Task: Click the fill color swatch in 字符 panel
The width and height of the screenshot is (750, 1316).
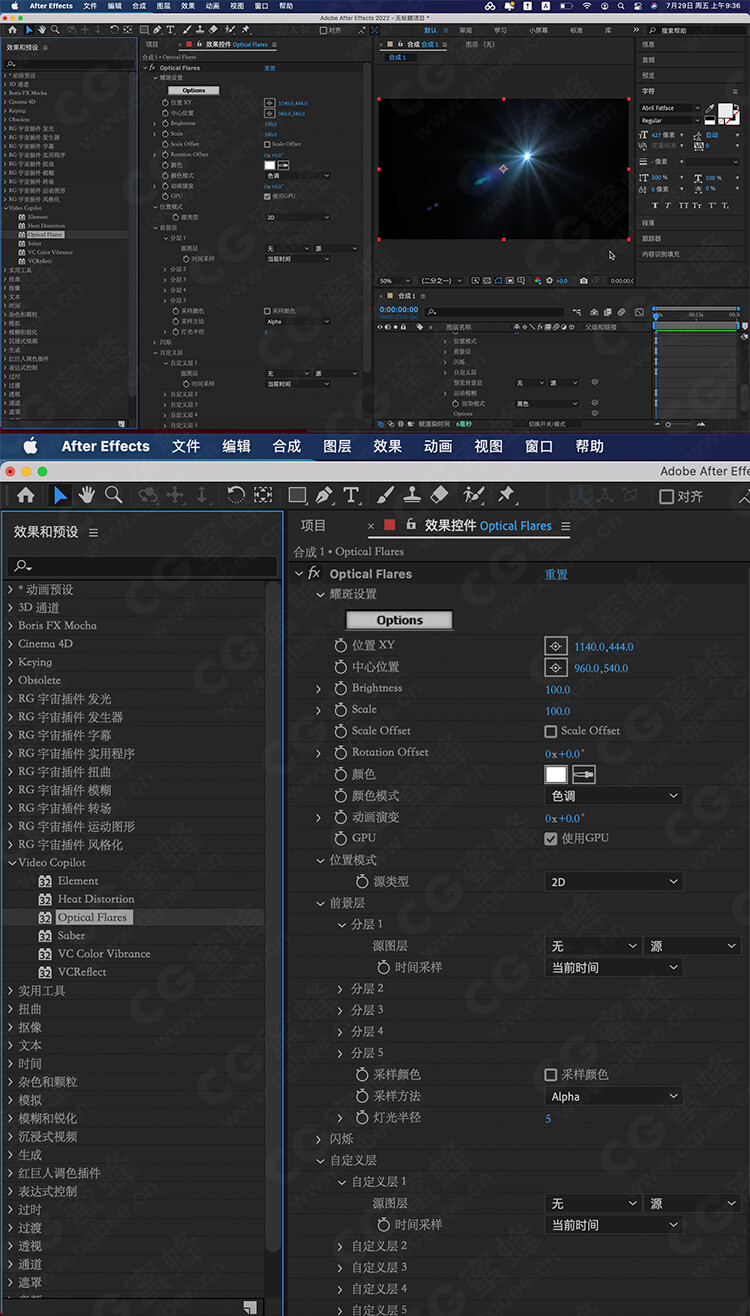Action: coord(725,112)
